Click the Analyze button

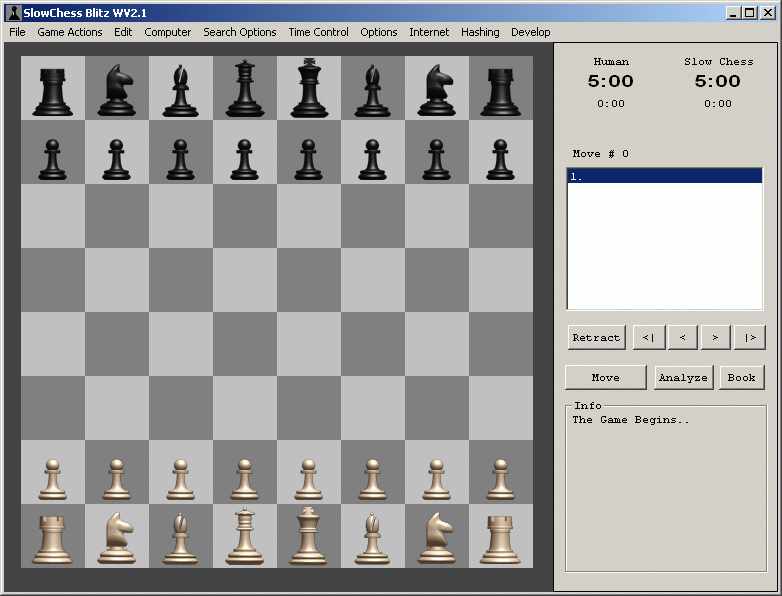pos(684,377)
